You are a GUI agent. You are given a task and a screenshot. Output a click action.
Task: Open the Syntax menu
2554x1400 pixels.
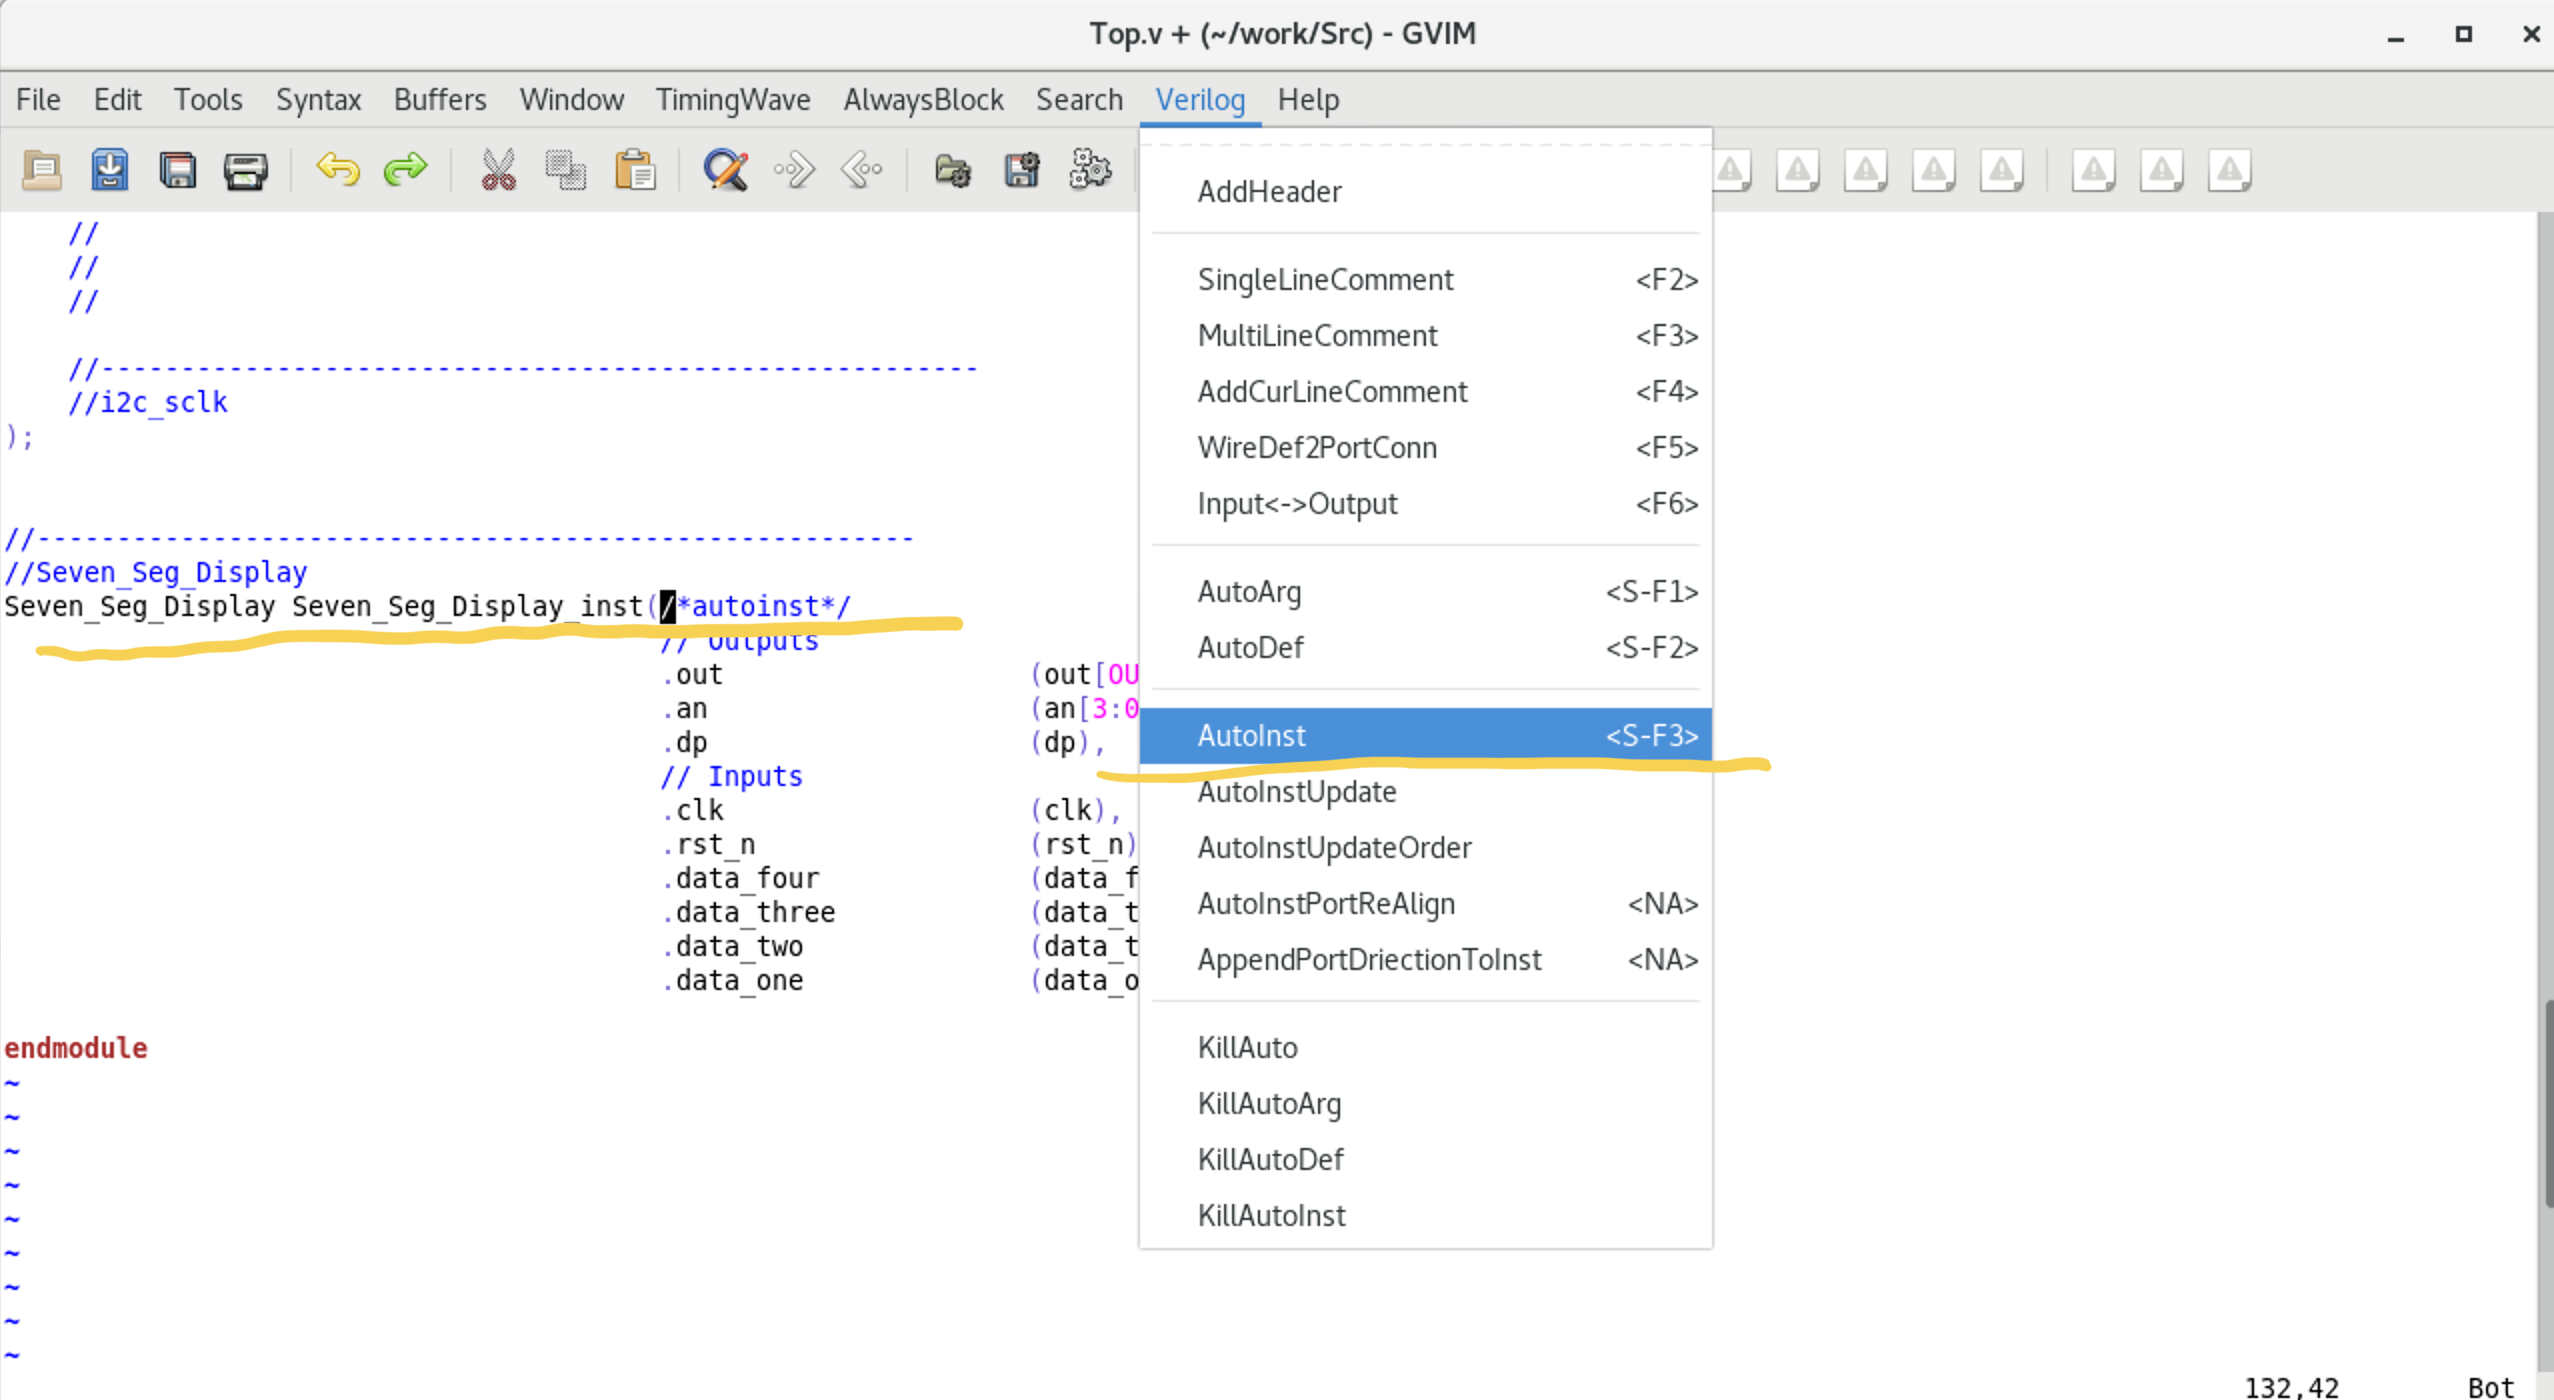pos(318,100)
